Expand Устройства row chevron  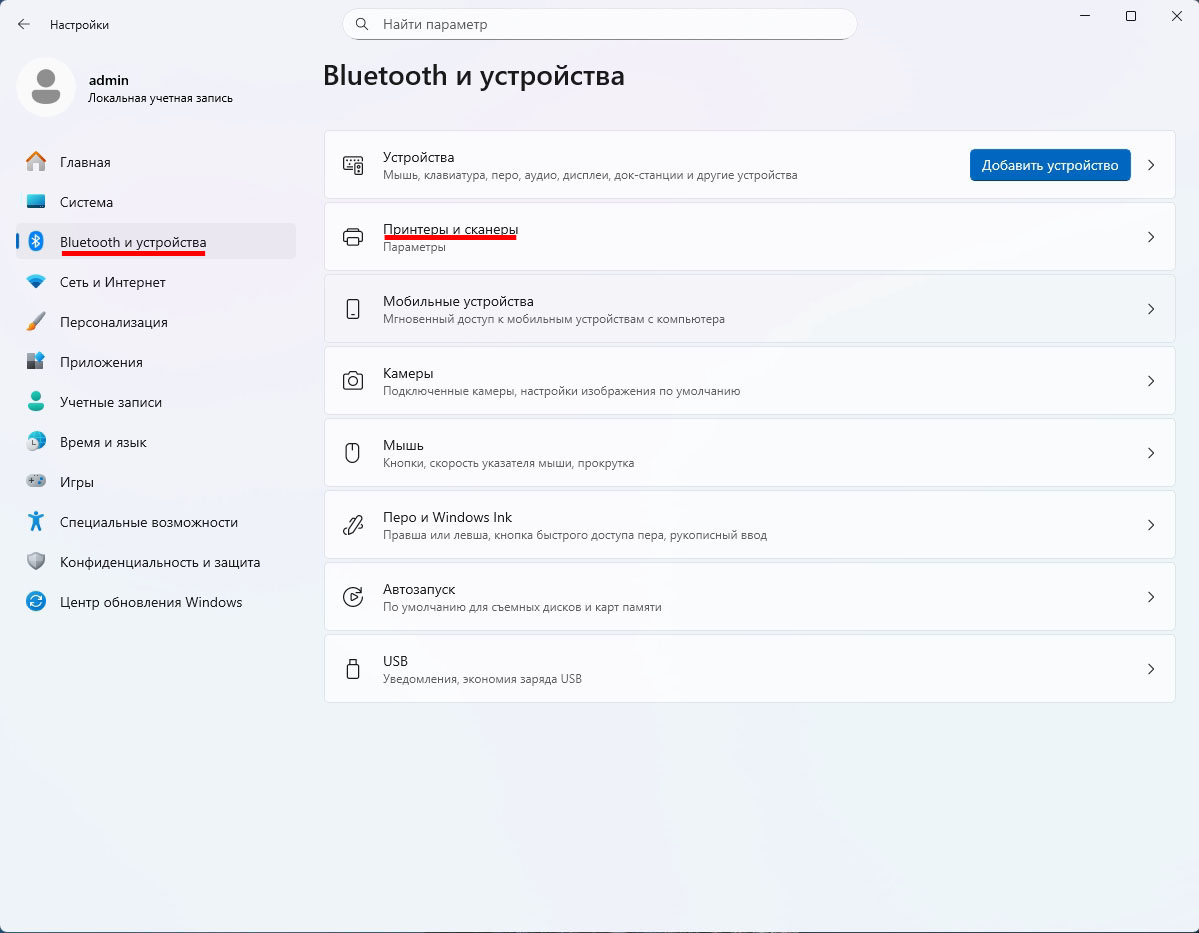tap(1151, 165)
